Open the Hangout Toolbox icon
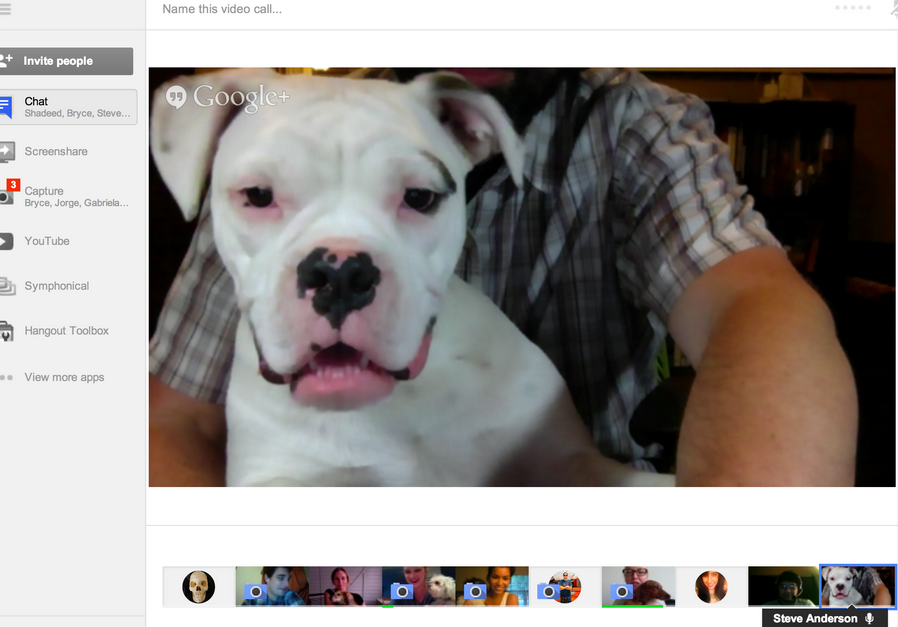The height and width of the screenshot is (627, 898). [6, 331]
